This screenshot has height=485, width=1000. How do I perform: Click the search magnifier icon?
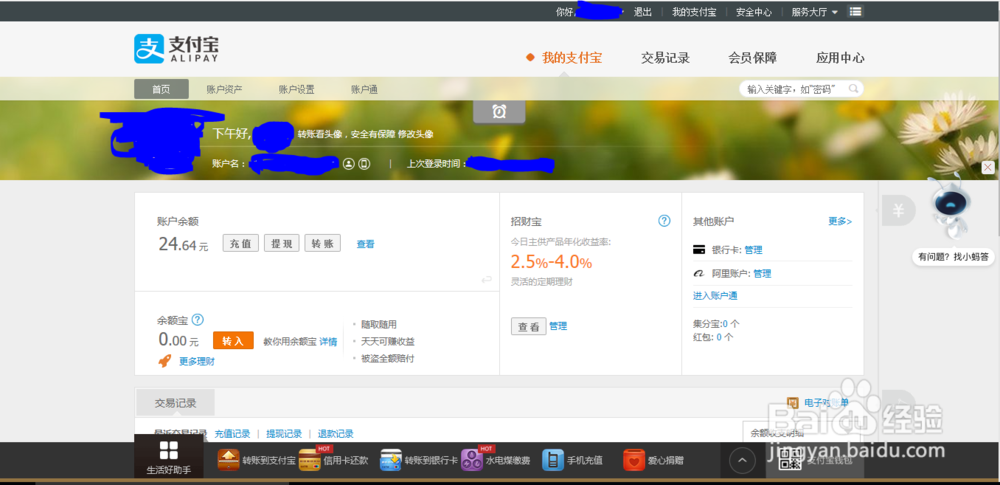tap(853, 89)
